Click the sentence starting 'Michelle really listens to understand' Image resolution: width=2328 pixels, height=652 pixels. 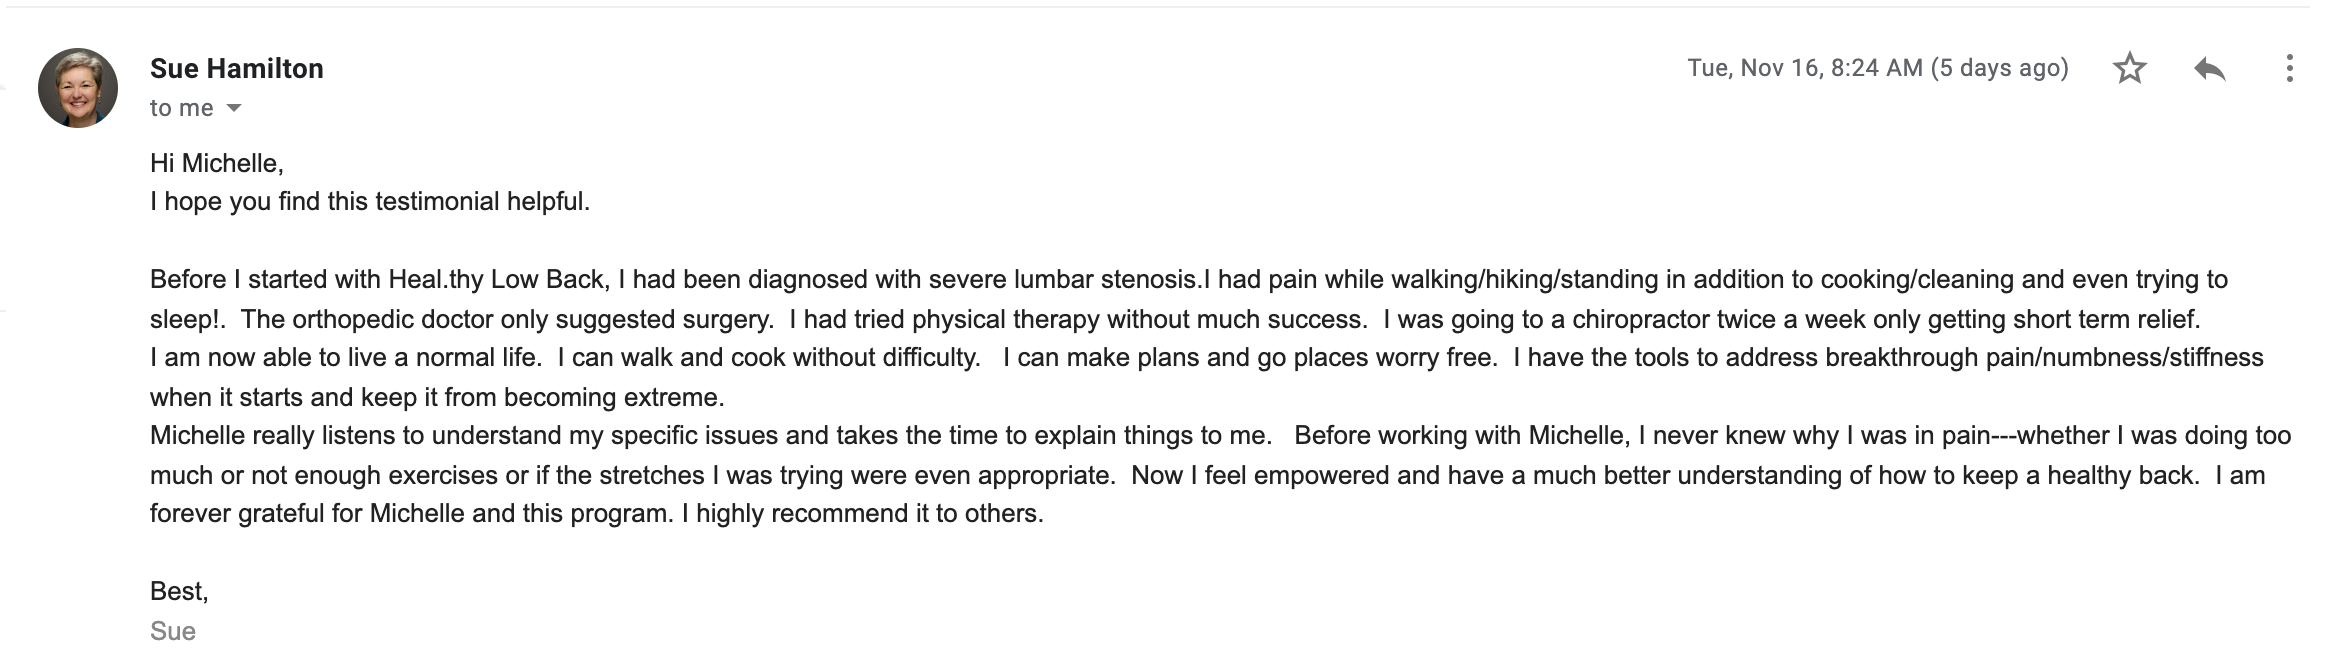[711, 435]
